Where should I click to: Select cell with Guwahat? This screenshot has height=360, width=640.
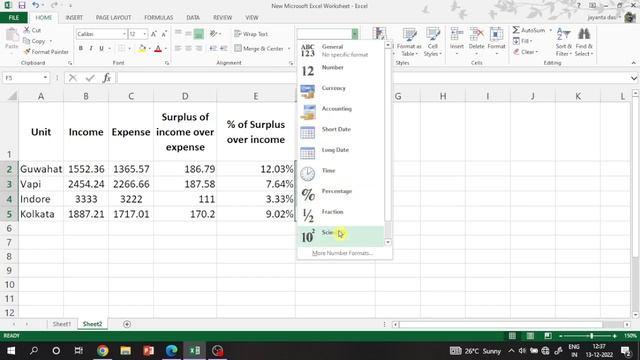[41, 169]
